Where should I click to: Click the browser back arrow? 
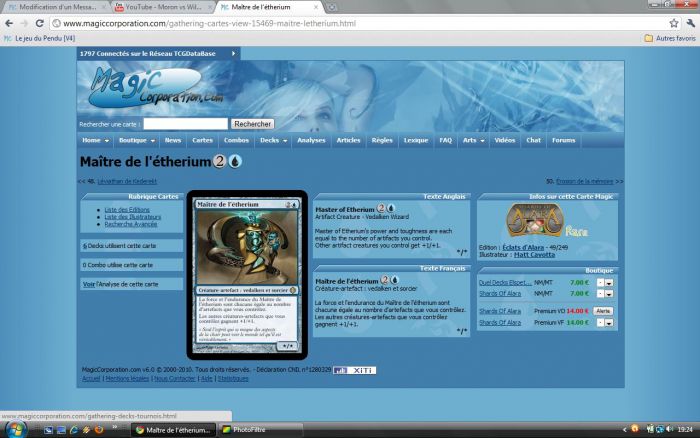[x=9, y=23]
